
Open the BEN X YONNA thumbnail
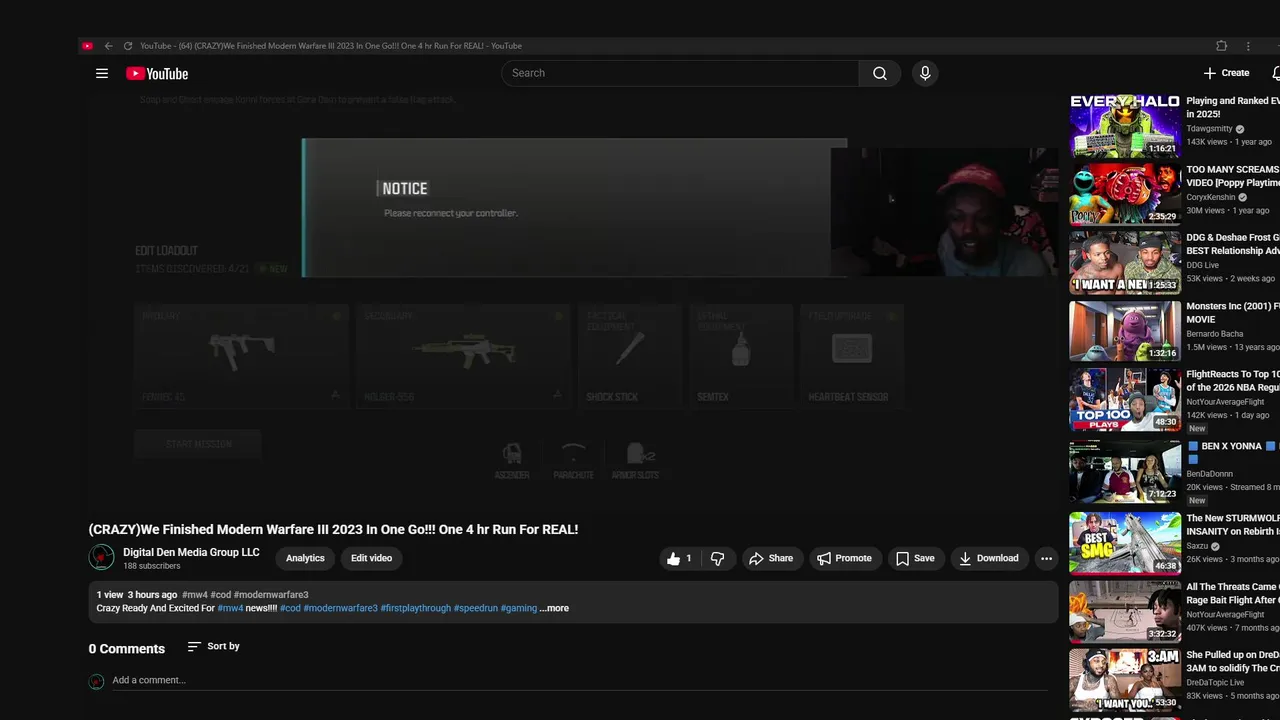(1125, 471)
